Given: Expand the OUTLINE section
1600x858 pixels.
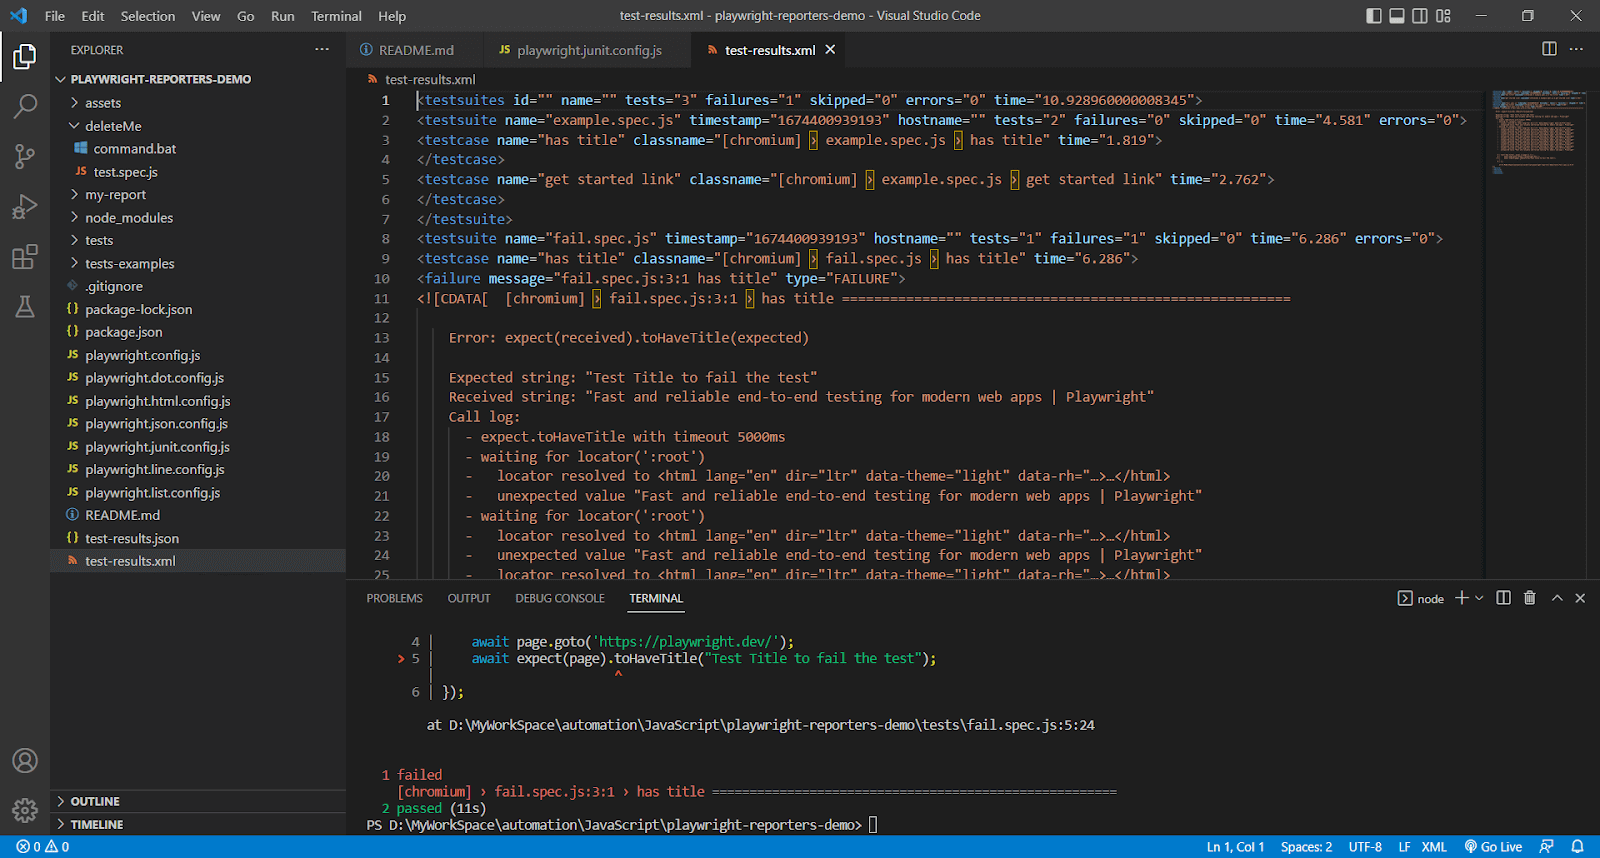Looking at the screenshot, I should pos(198,801).
